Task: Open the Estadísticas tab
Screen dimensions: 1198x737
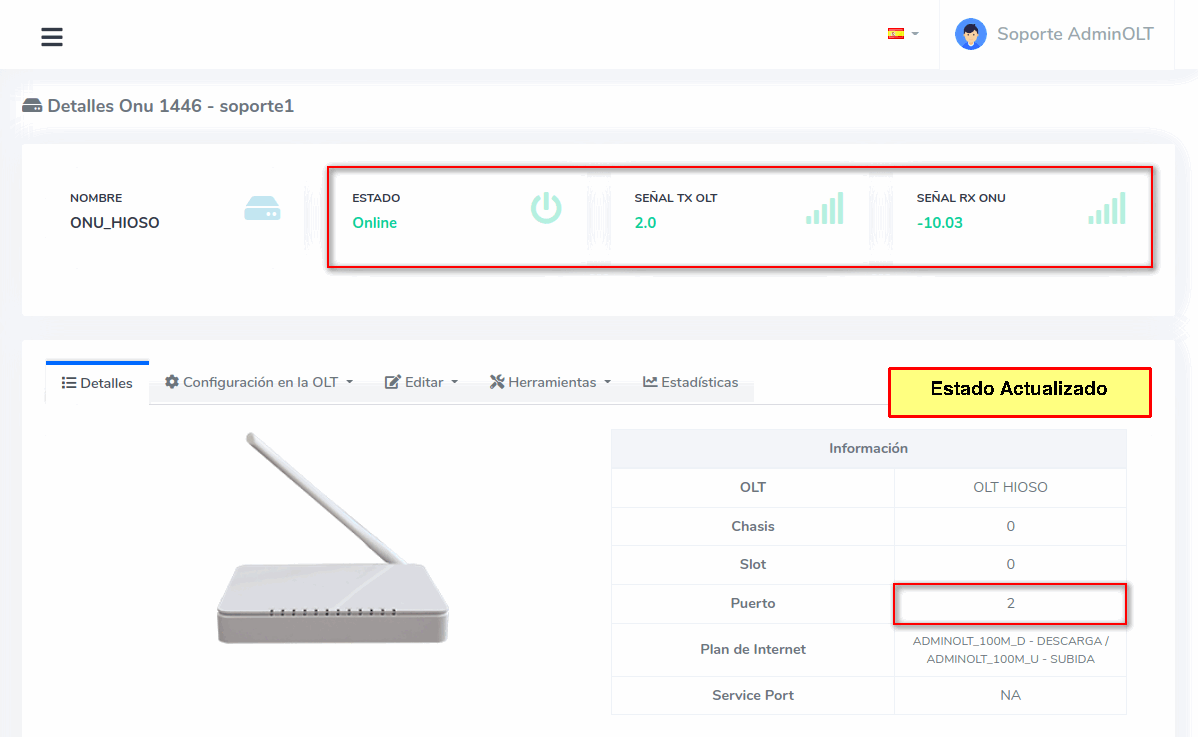Action: [690, 382]
